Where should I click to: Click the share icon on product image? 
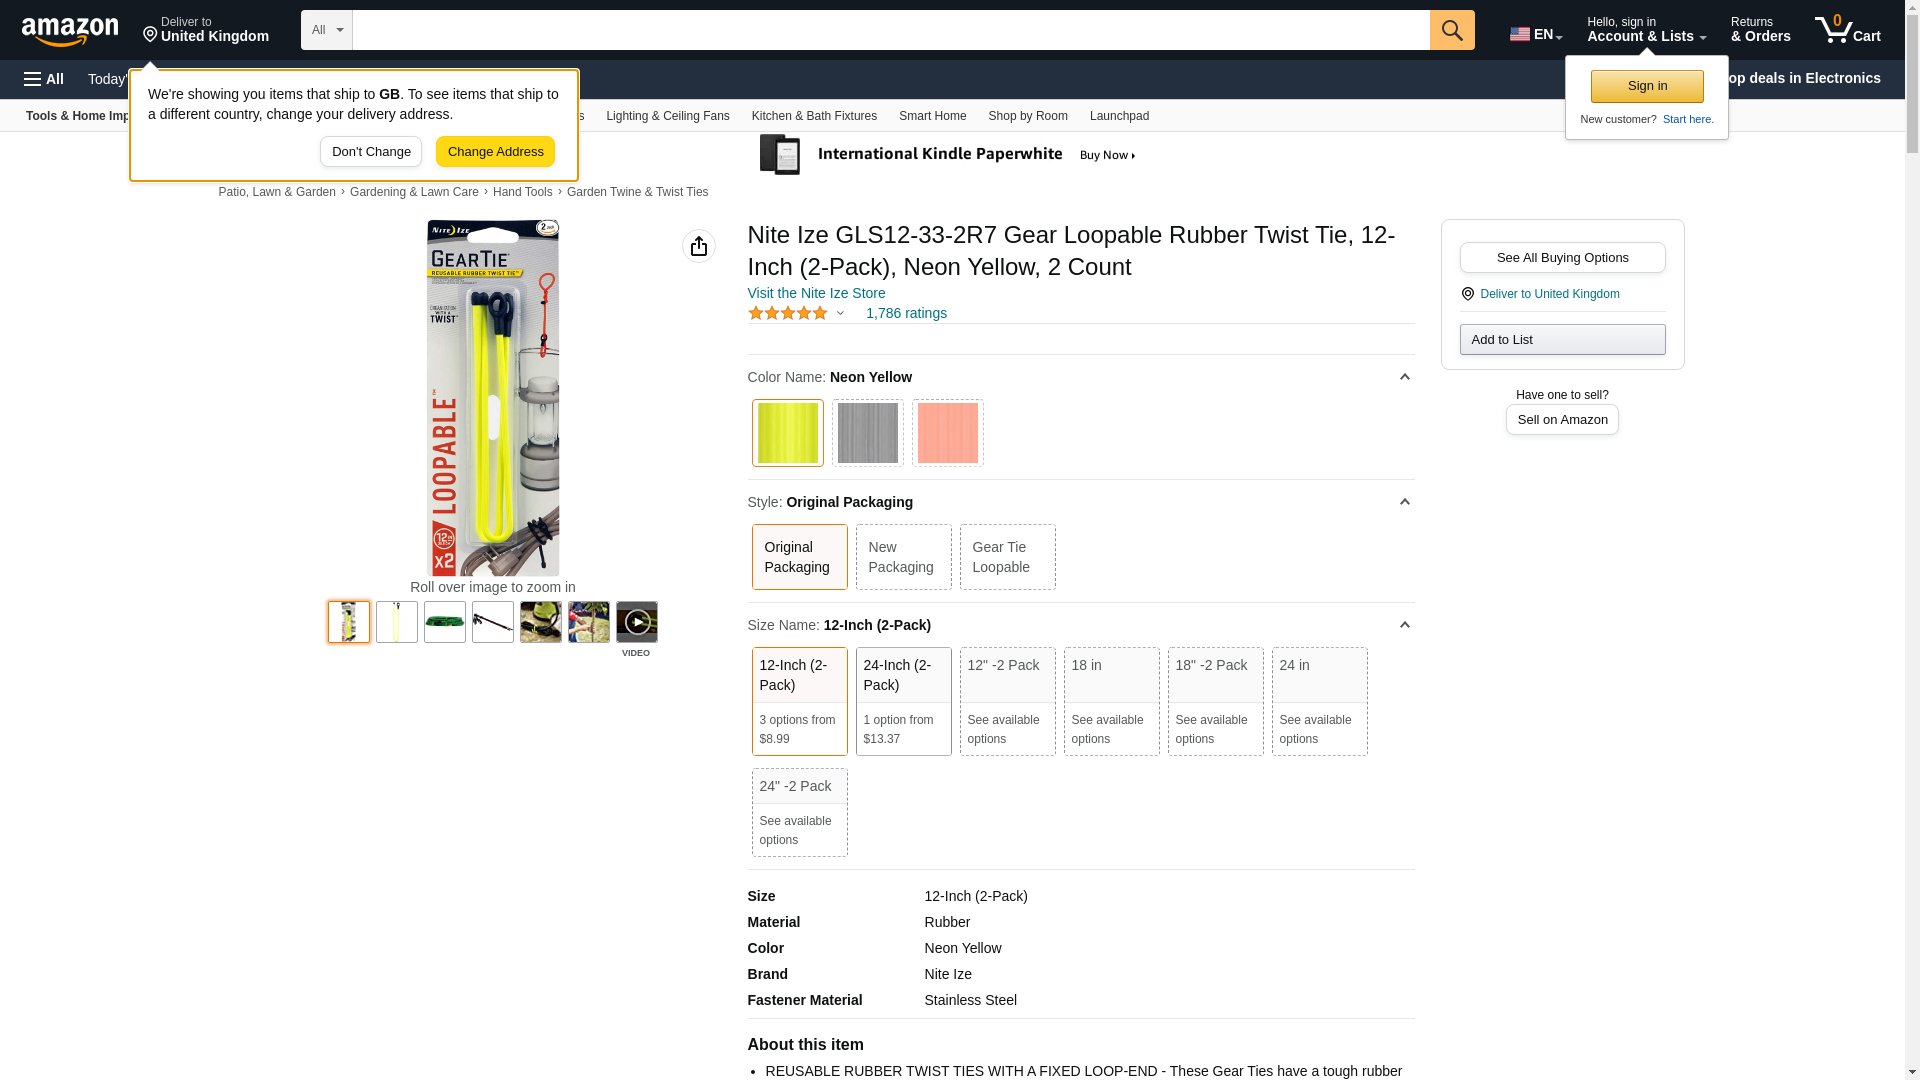698,246
